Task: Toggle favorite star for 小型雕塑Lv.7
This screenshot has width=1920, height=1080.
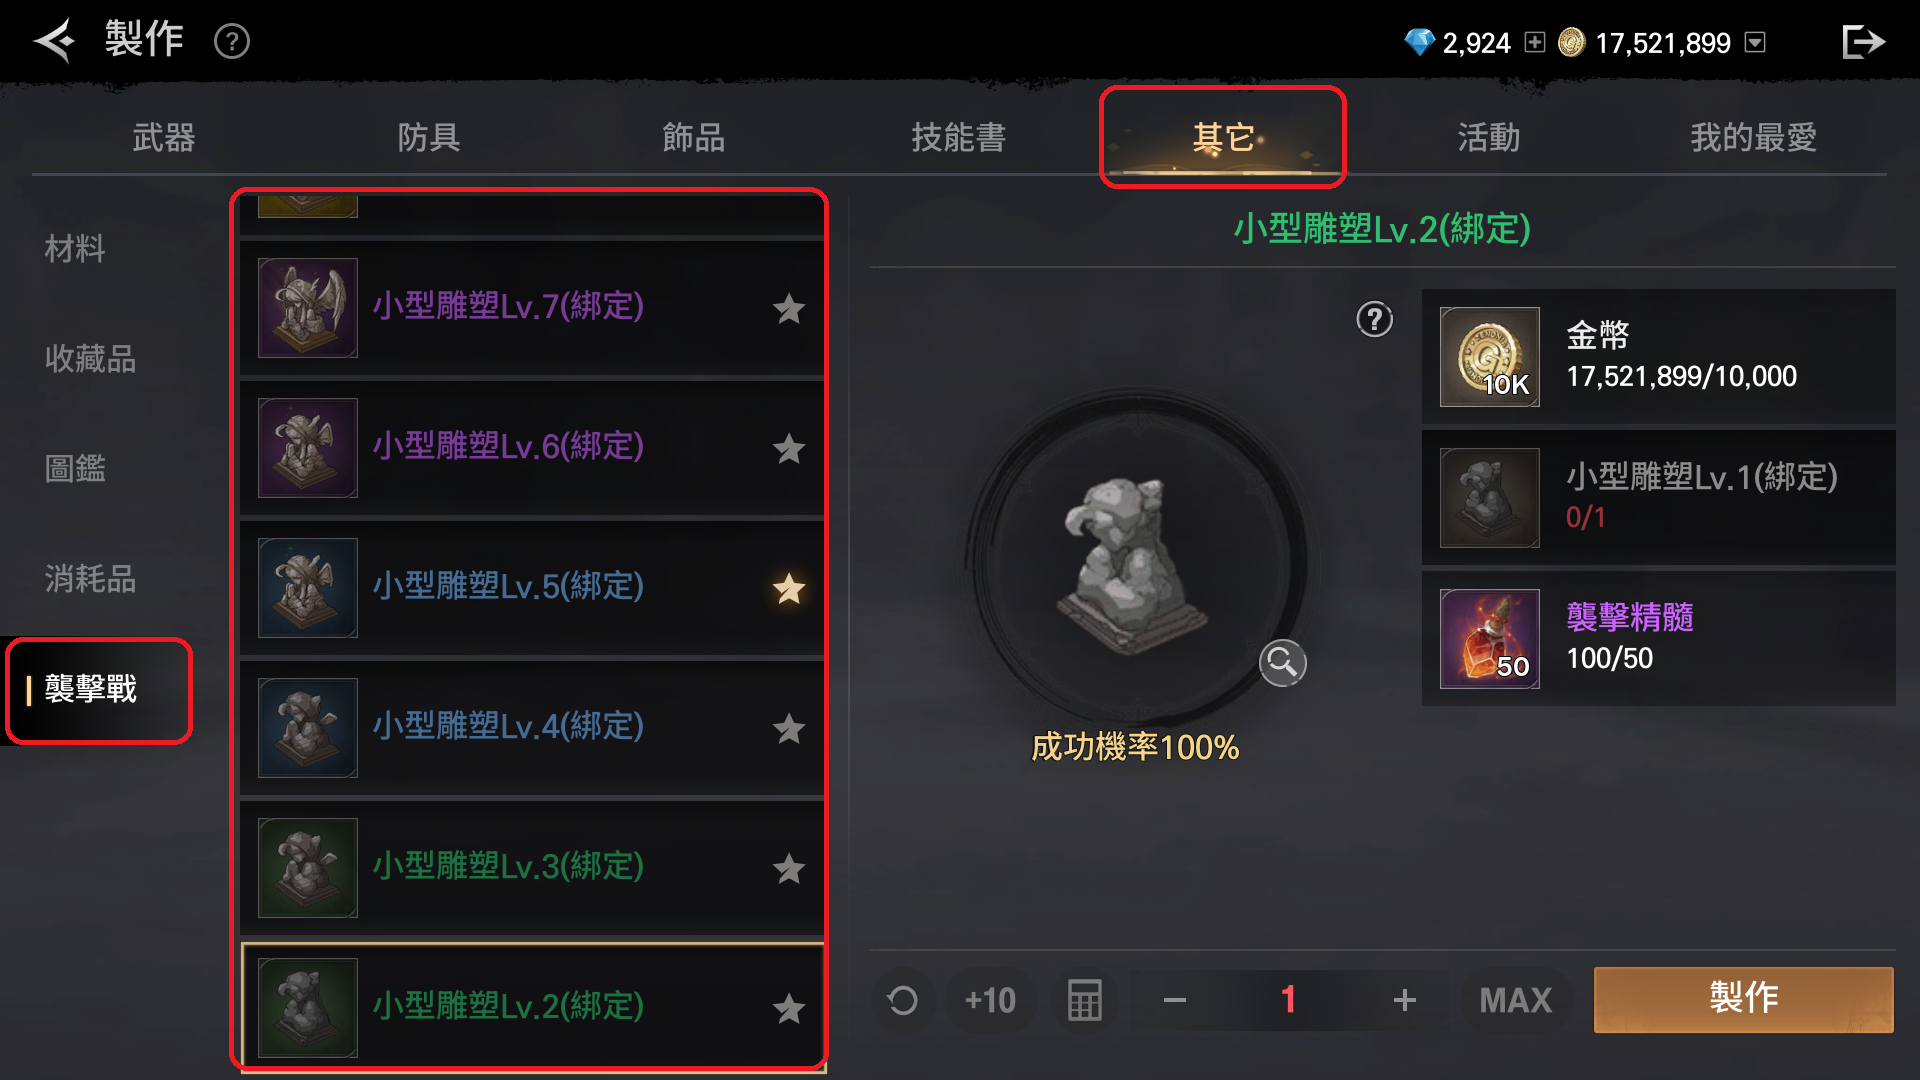Action: [789, 308]
